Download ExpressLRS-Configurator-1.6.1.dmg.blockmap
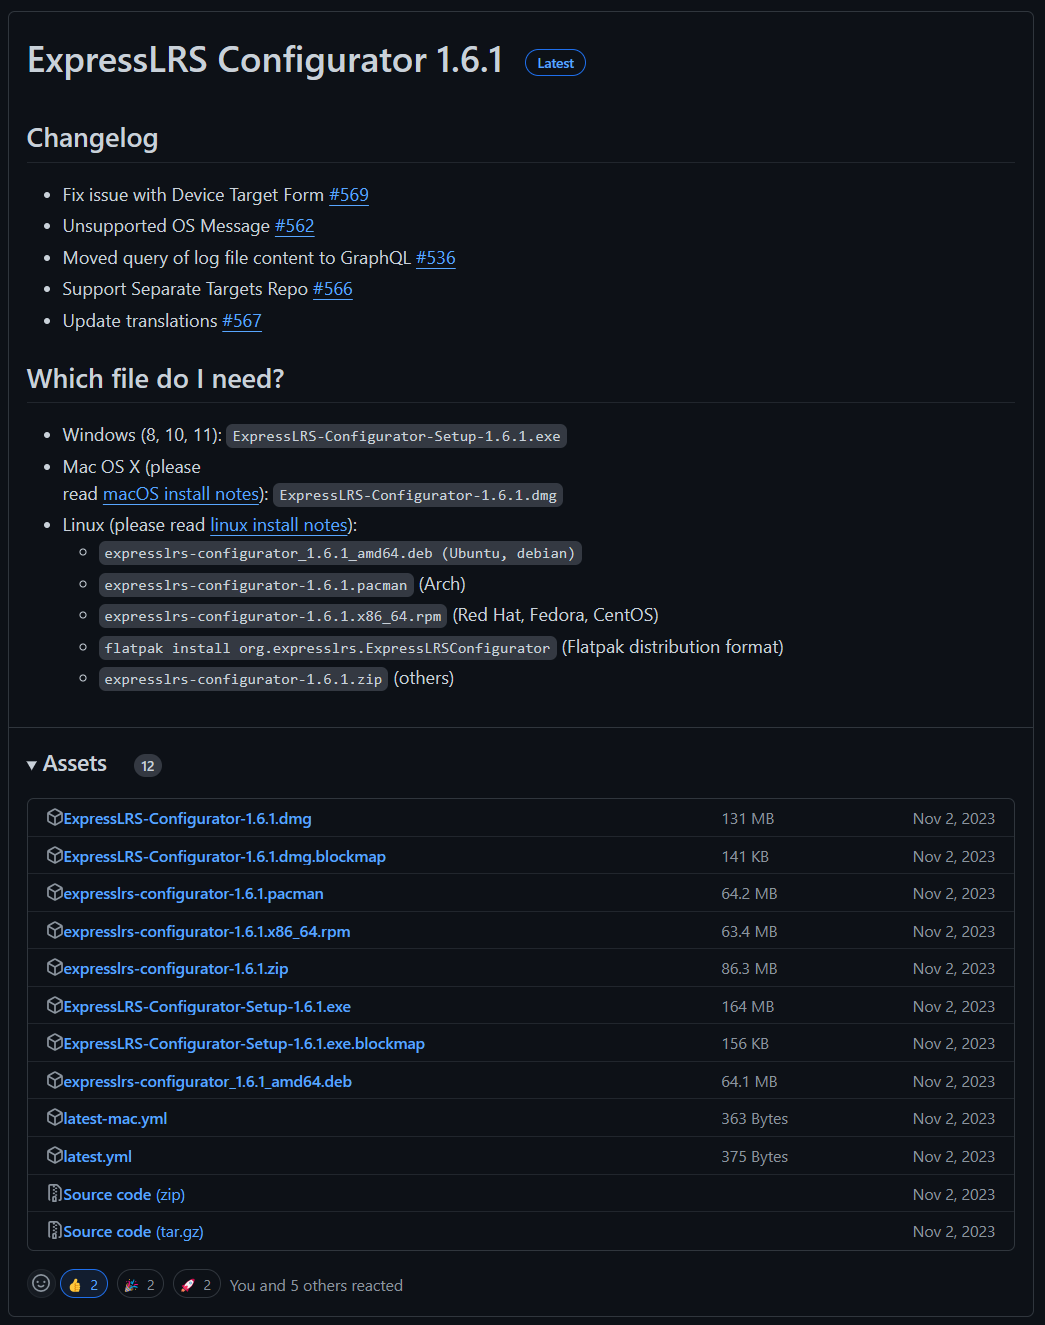Viewport: 1045px width, 1325px height. tap(224, 856)
